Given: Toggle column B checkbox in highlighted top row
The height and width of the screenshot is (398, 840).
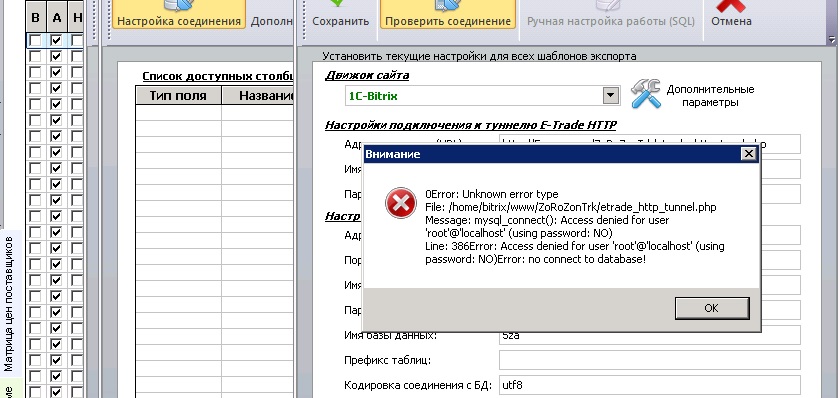Looking at the screenshot, I should pos(35,41).
